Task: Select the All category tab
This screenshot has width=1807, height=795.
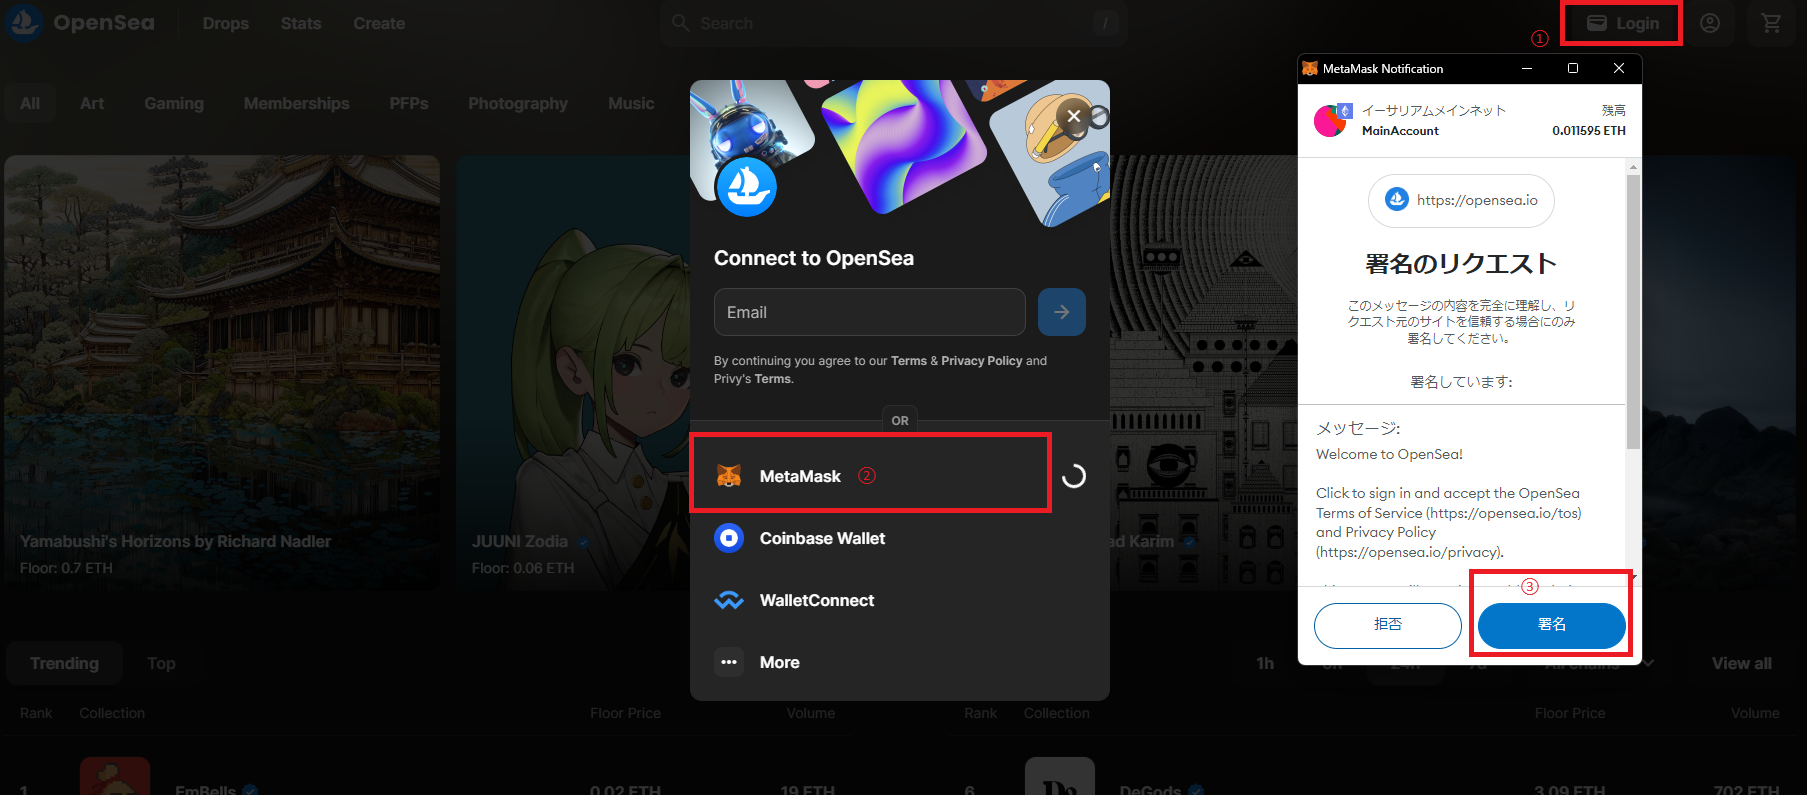Action: pos(30,103)
